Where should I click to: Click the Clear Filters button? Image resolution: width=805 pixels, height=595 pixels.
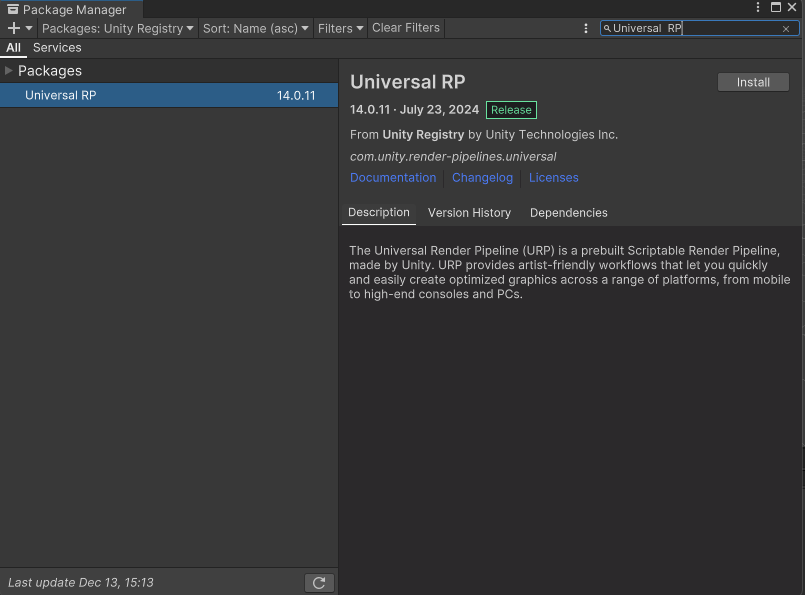pyautogui.click(x=406, y=28)
